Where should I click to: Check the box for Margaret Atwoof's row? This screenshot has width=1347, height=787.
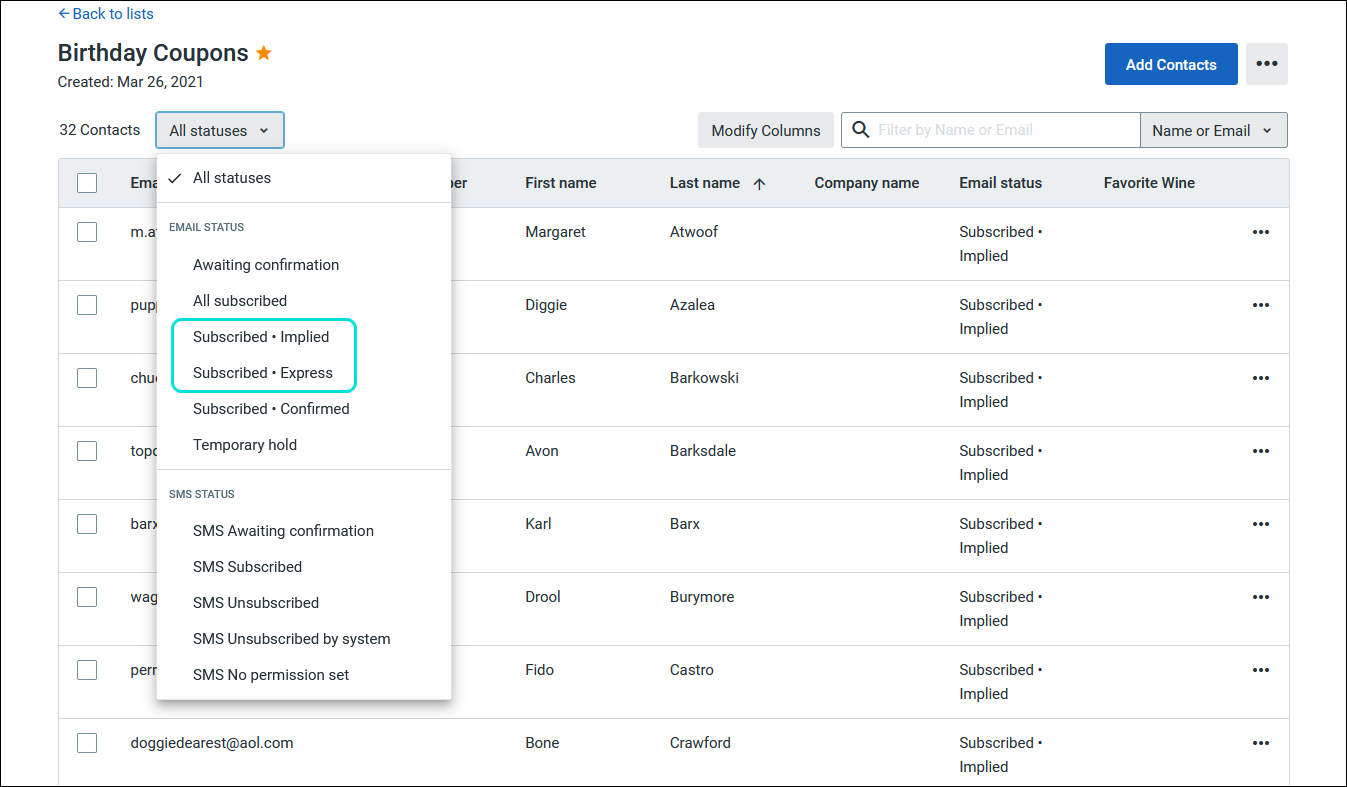coord(87,232)
